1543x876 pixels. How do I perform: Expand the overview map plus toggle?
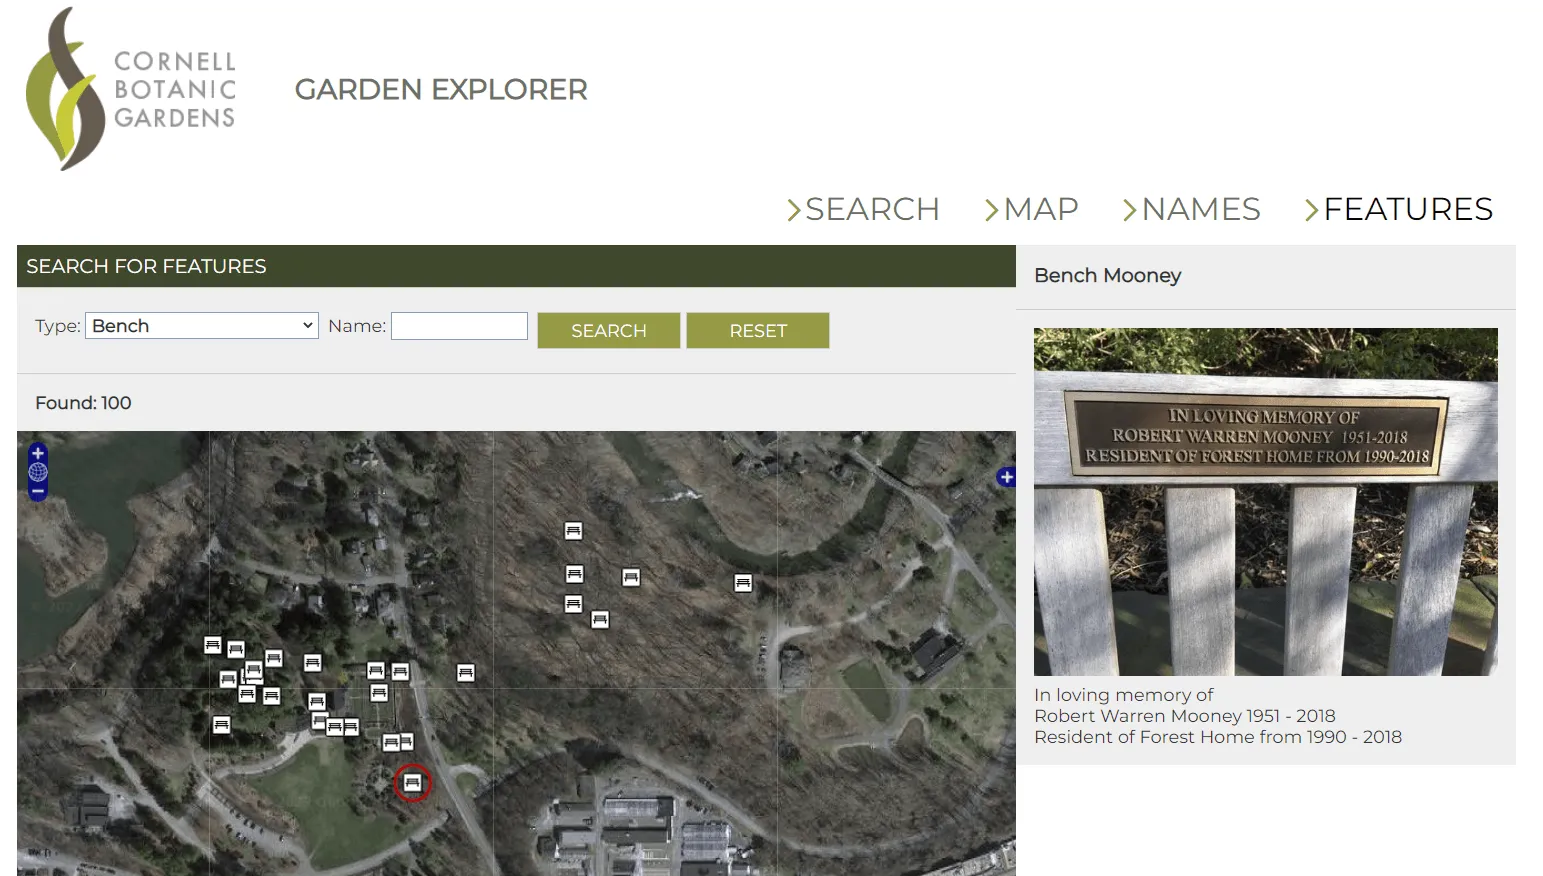pyautogui.click(x=1006, y=477)
